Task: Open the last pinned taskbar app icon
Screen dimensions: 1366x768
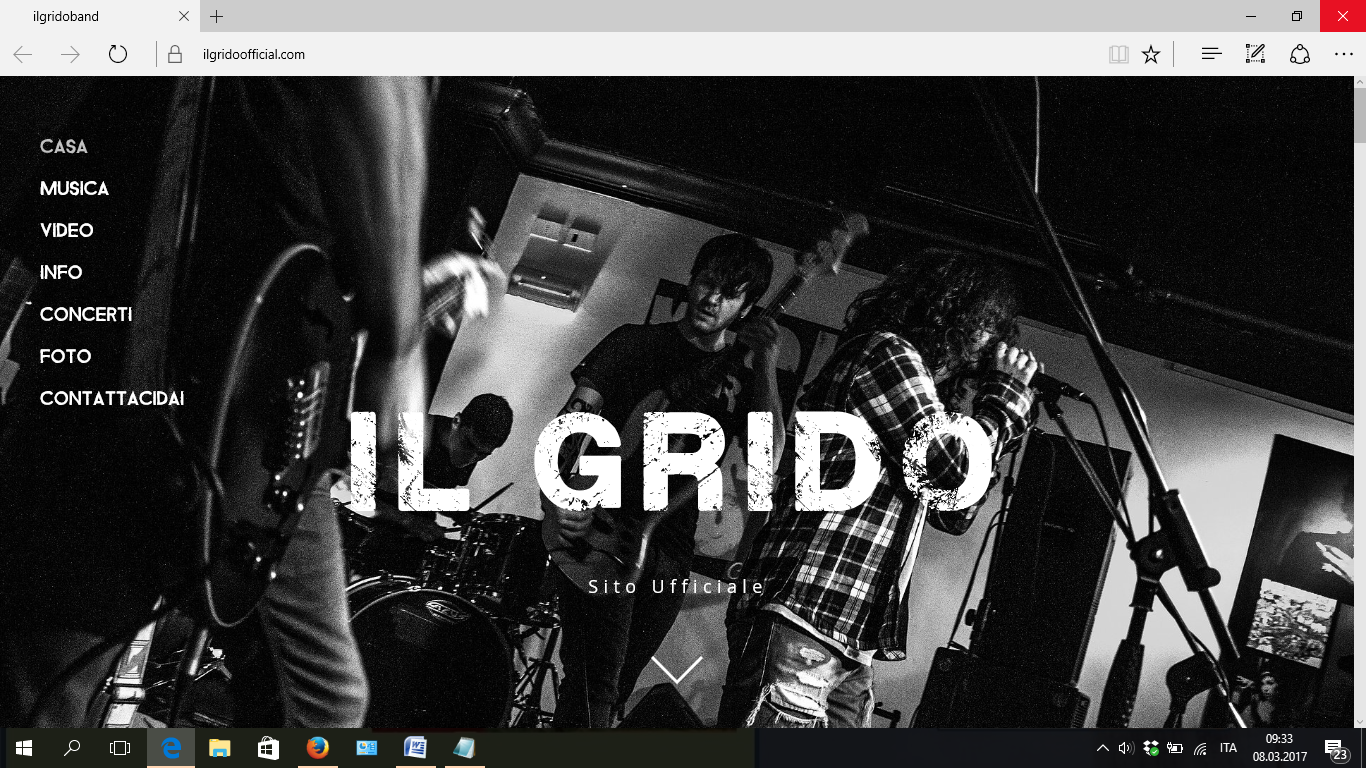Action: [464, 748]
